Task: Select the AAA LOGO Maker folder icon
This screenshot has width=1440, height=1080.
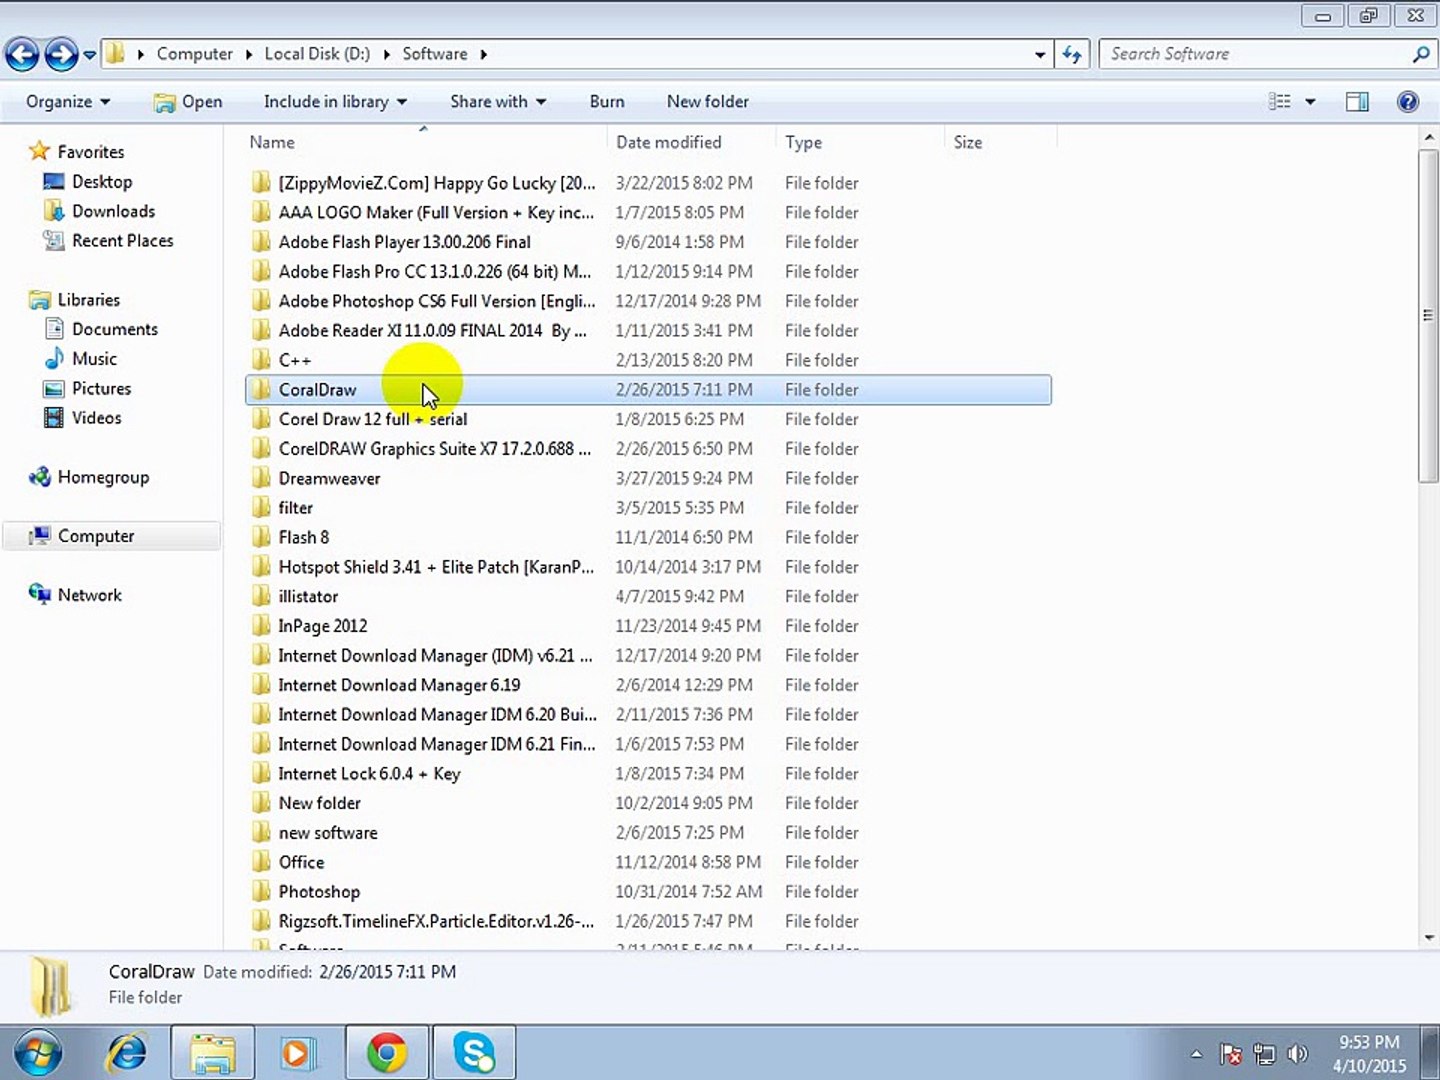Action: 261,212
